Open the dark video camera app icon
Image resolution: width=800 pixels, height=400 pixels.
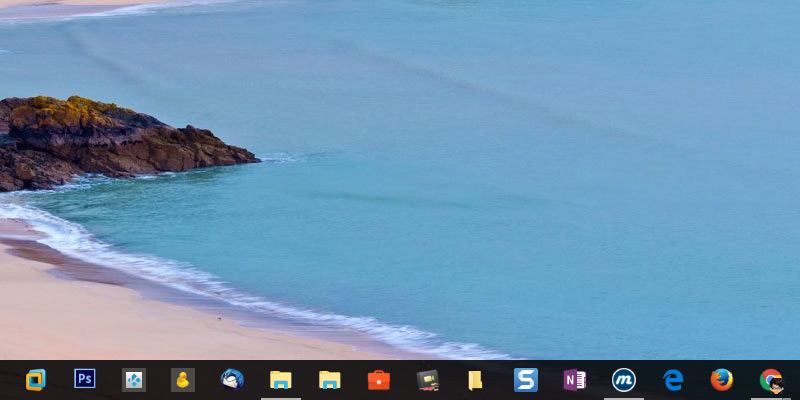[428, 380]
